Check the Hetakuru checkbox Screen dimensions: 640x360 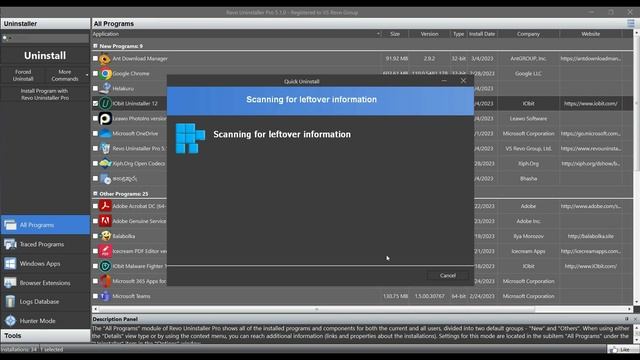coord(95,89)
